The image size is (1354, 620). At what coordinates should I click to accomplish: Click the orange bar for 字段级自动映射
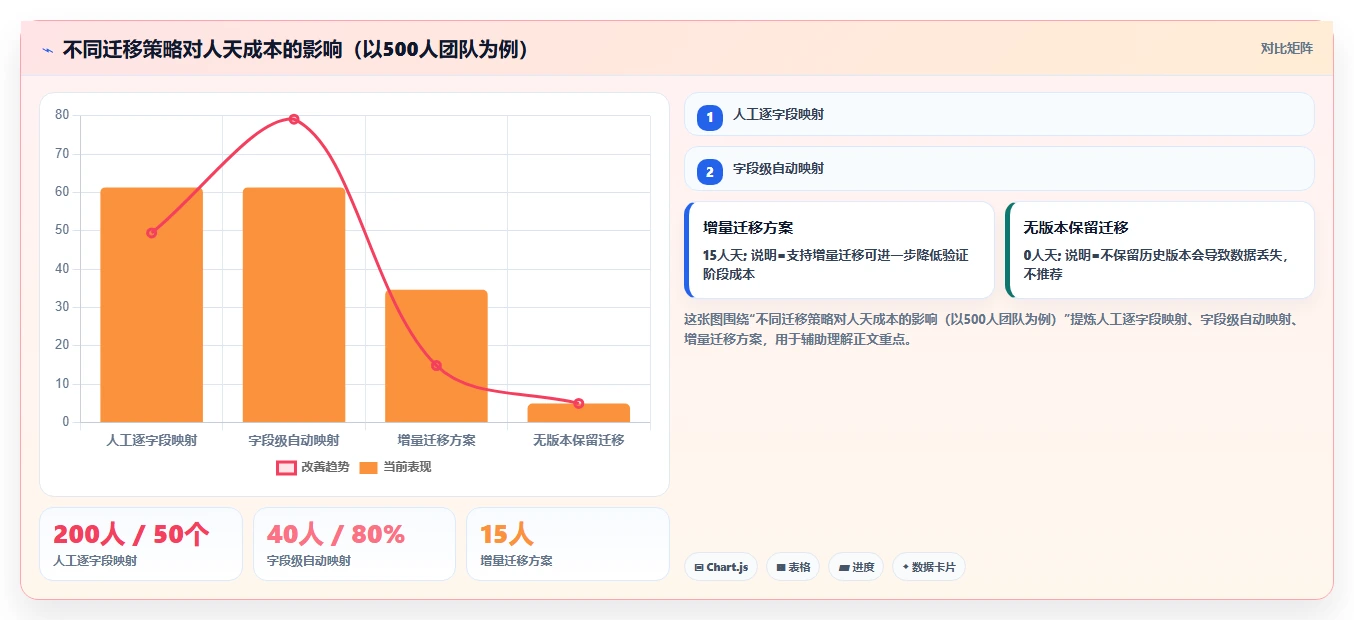(294, 305)
